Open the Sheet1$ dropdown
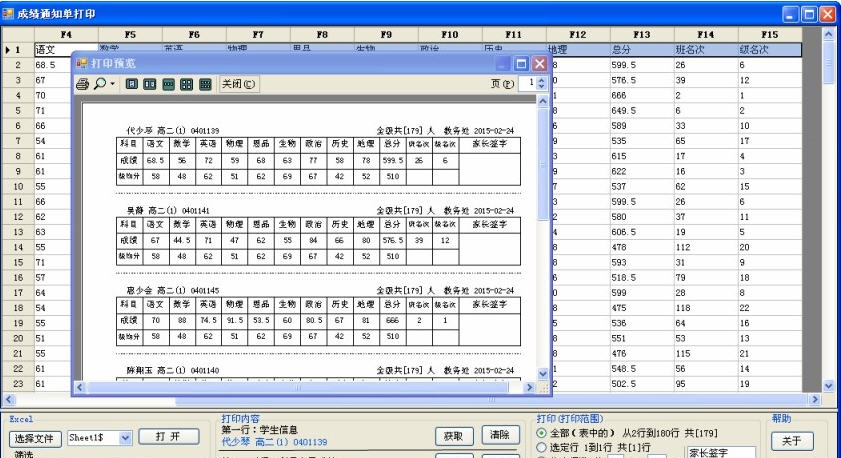Screen dimensions: 841x458 coord(126,438)
